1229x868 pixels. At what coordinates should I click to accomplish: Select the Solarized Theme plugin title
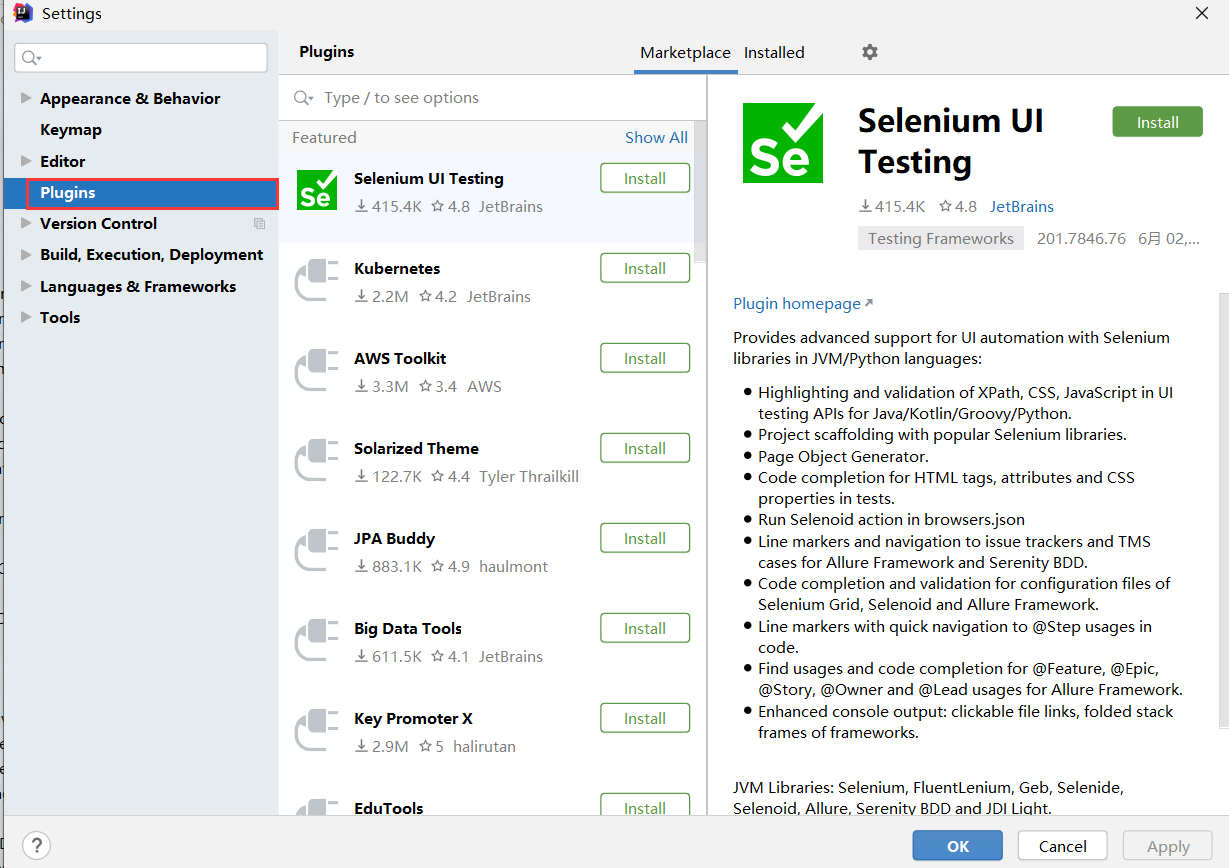tap(416, 448)
